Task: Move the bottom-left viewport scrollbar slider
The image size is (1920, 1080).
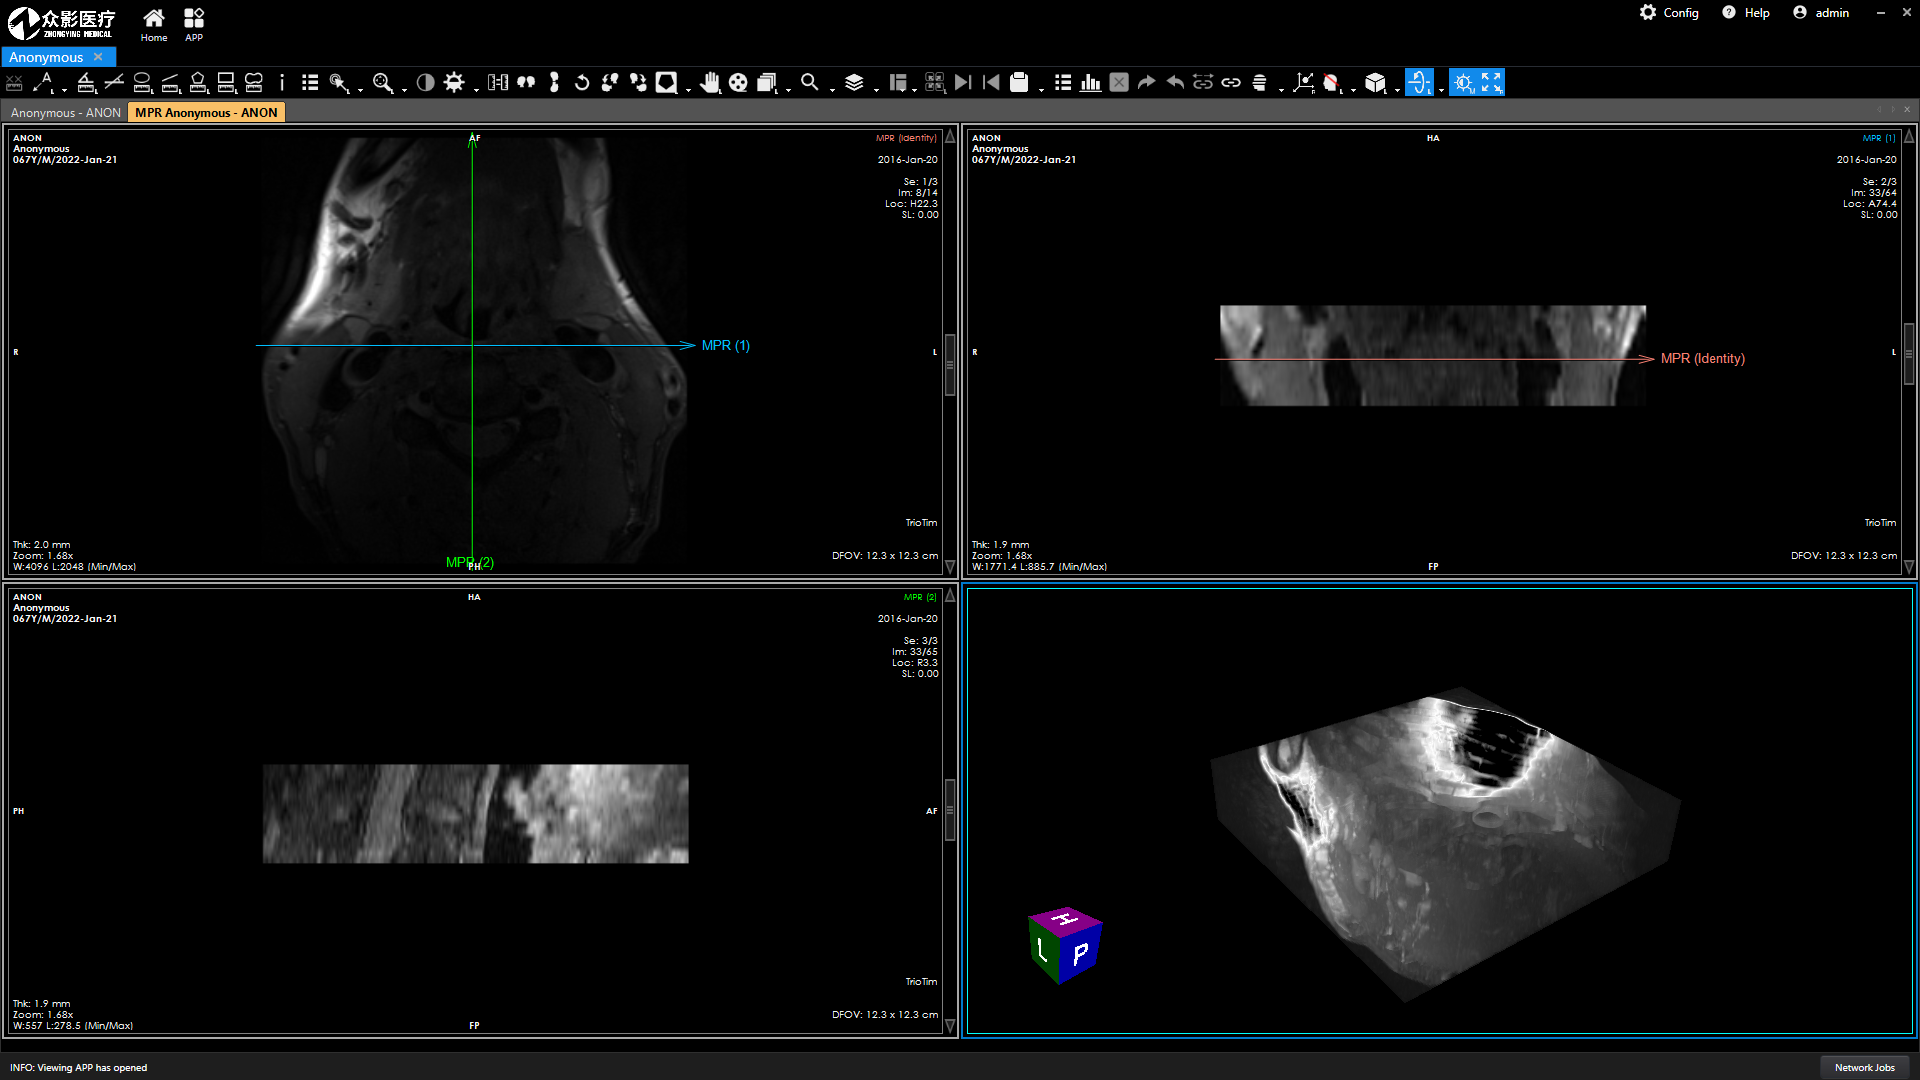Action: point(950,809)
